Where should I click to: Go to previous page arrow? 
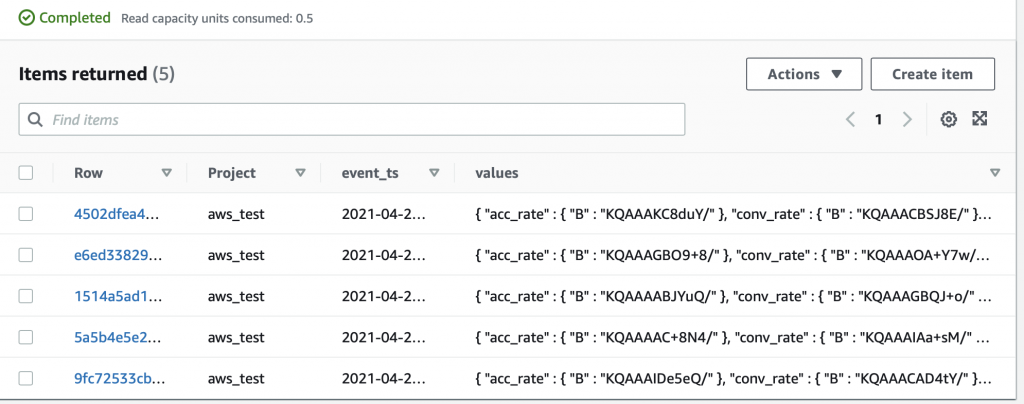[850, 119]
